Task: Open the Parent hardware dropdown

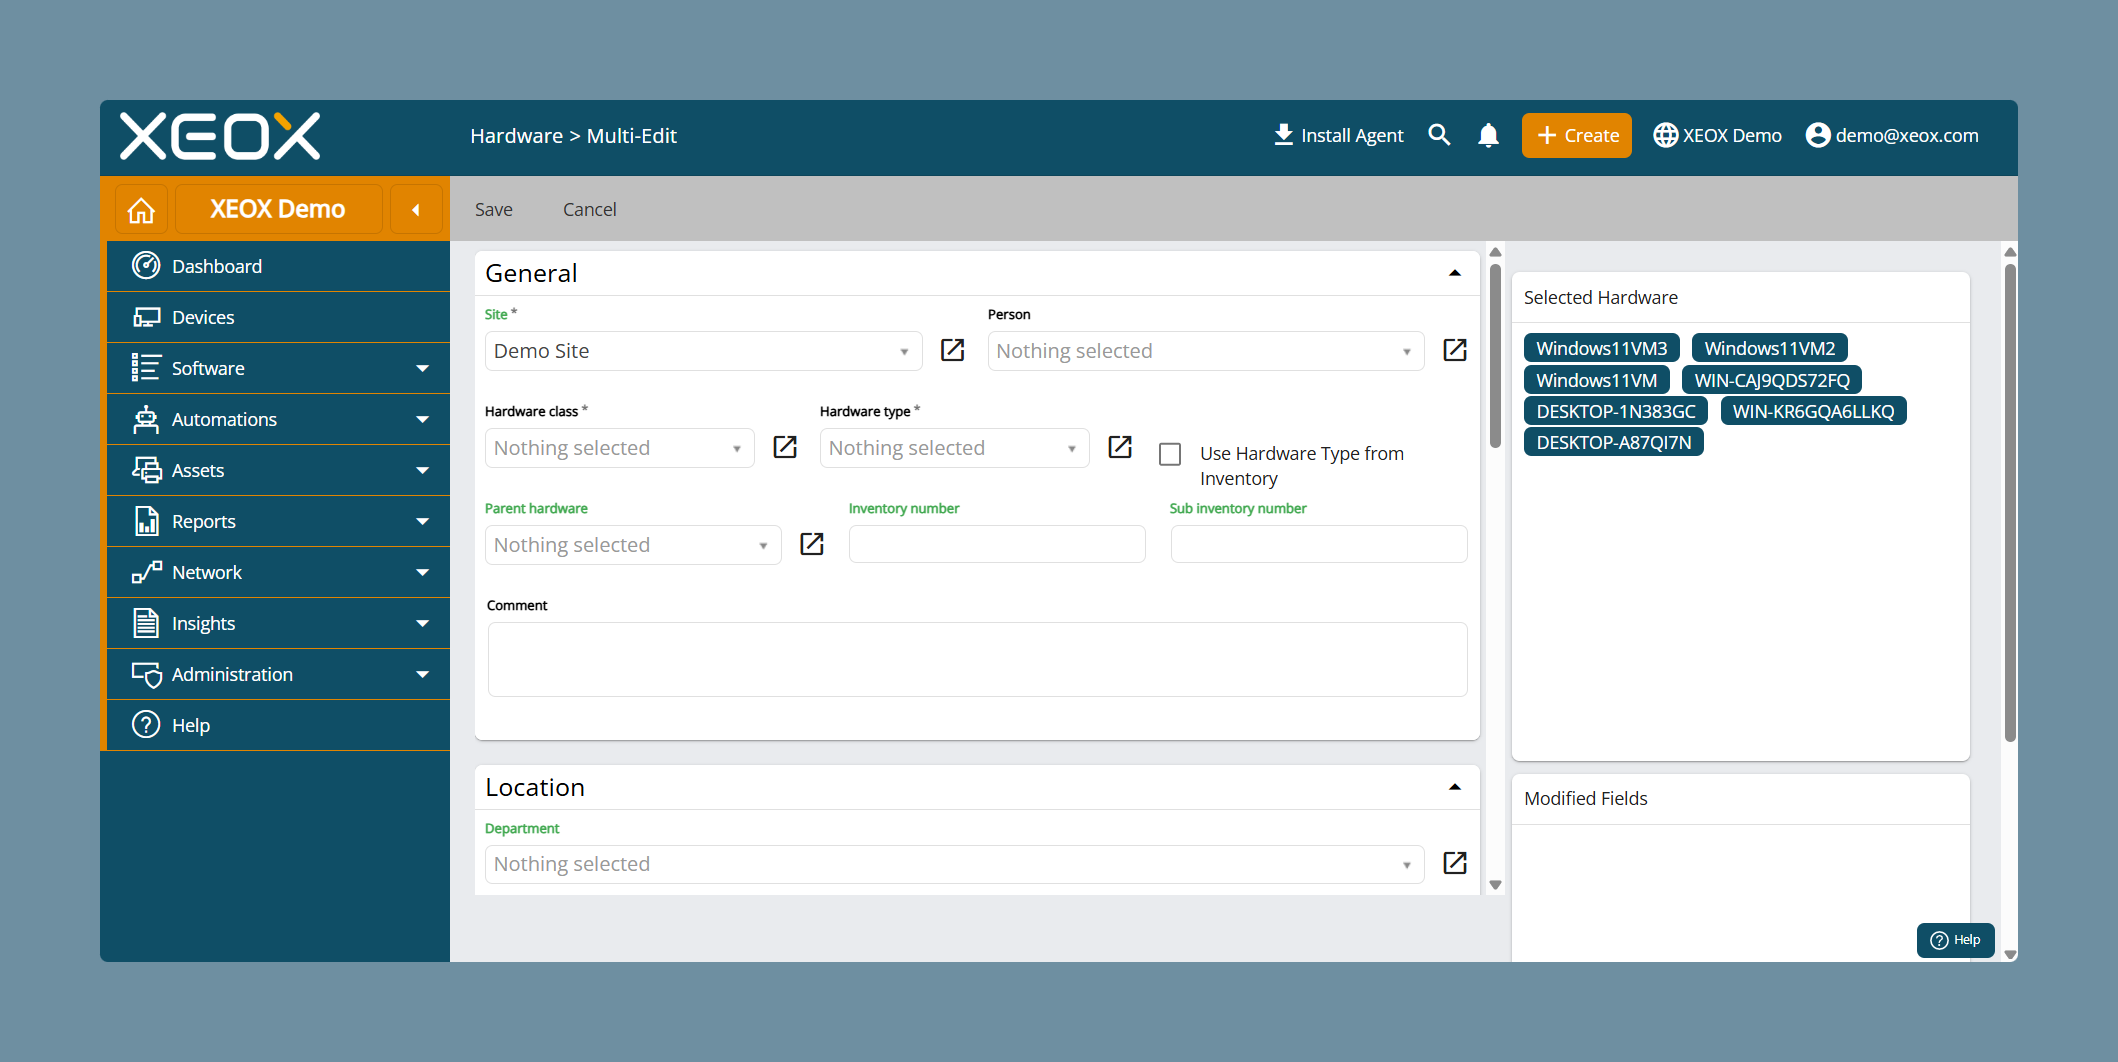Action: [x=633, y=545]
